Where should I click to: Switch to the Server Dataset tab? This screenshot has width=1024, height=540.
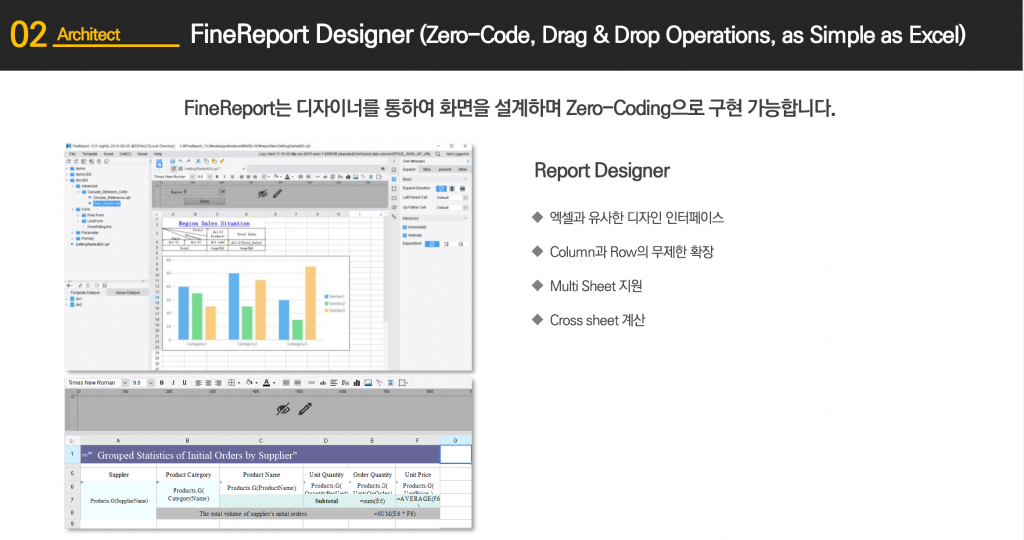coord(128,292)
